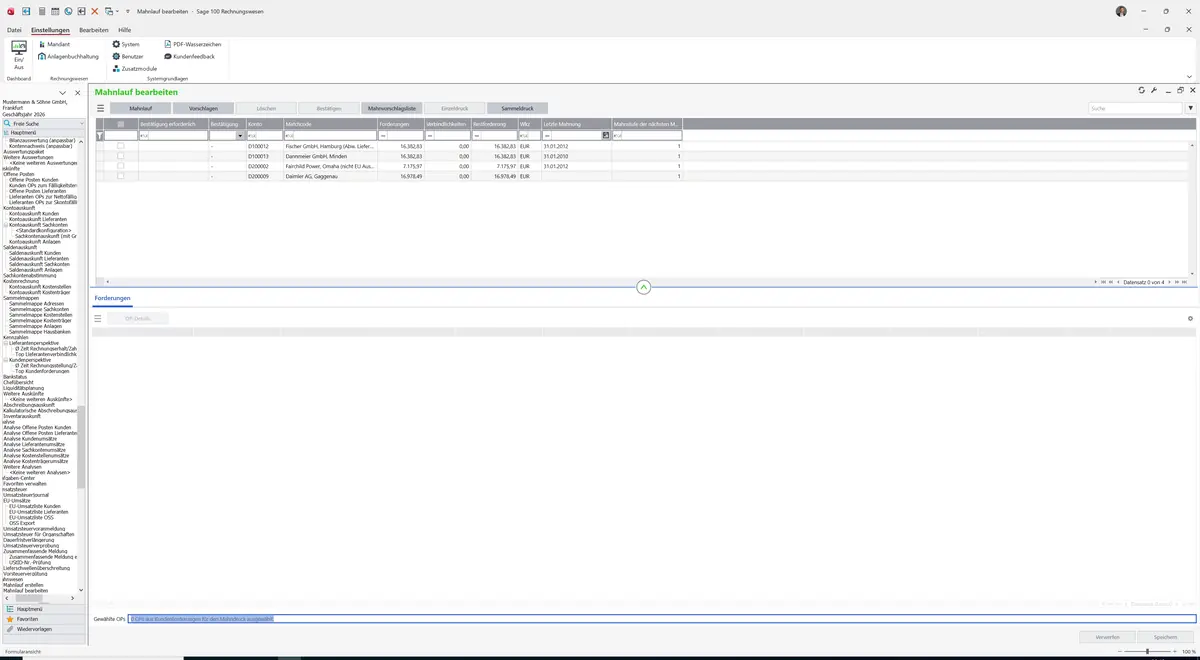The image size is (1200, 660).
Task: Open the Benutzer settings
Action: point(128,57)
